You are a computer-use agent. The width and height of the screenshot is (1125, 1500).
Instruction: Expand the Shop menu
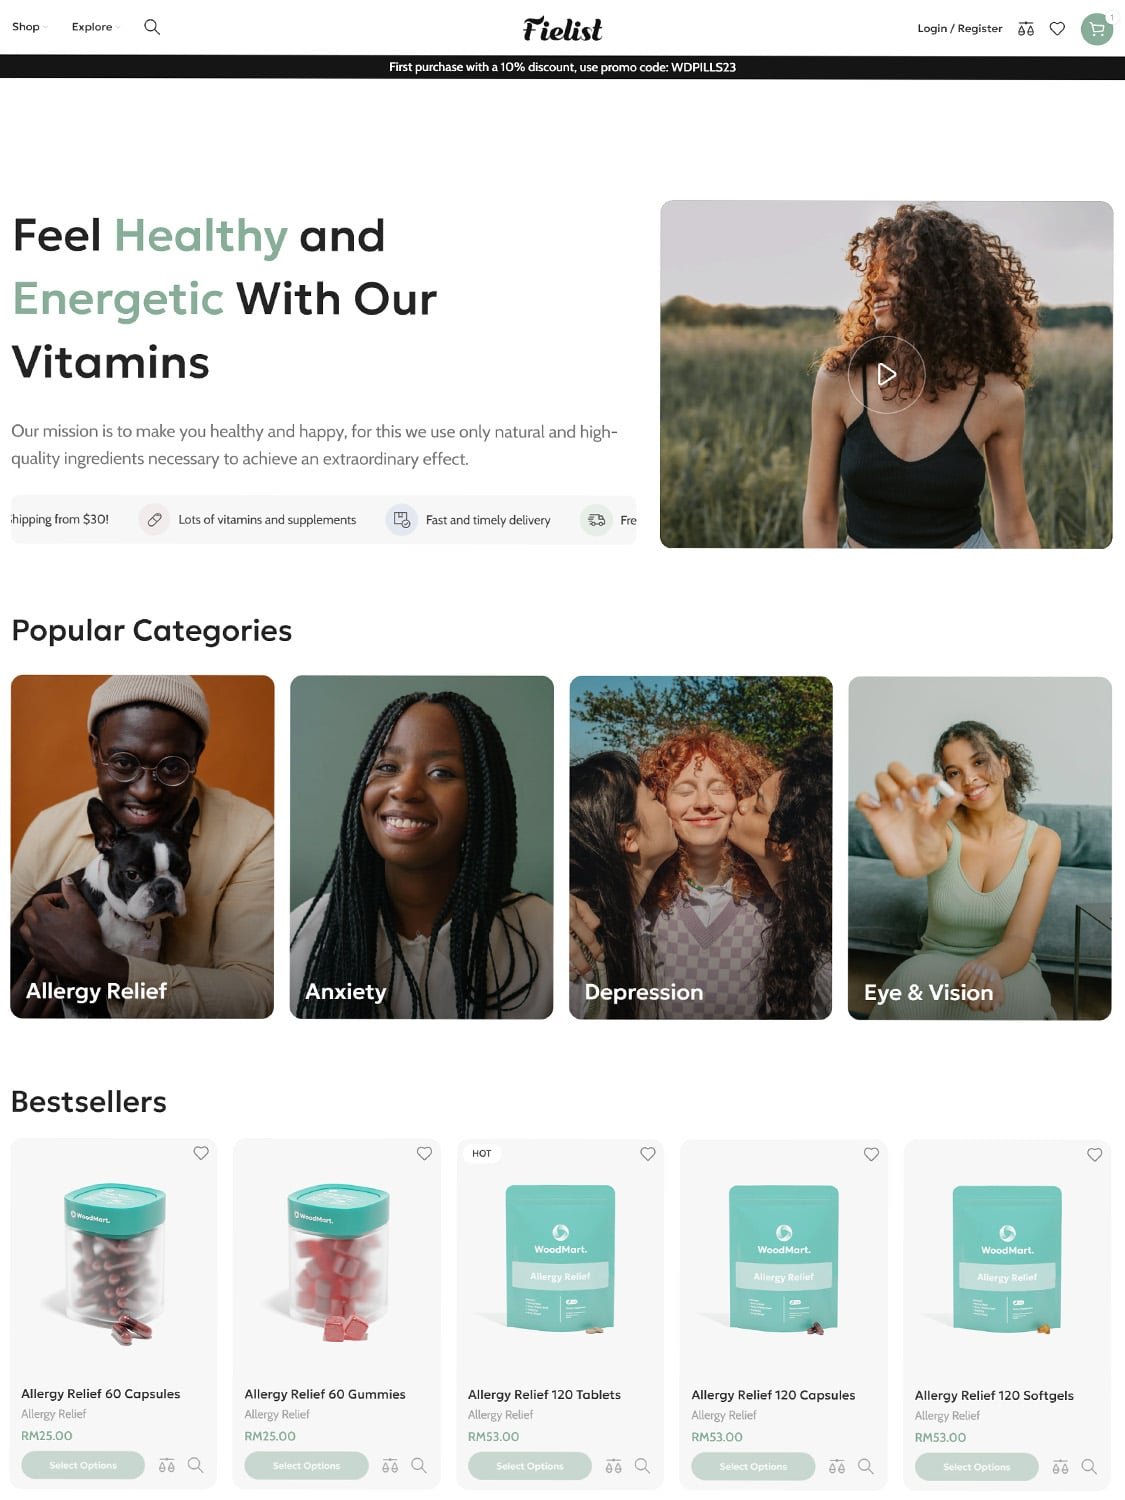pos(29,27)
